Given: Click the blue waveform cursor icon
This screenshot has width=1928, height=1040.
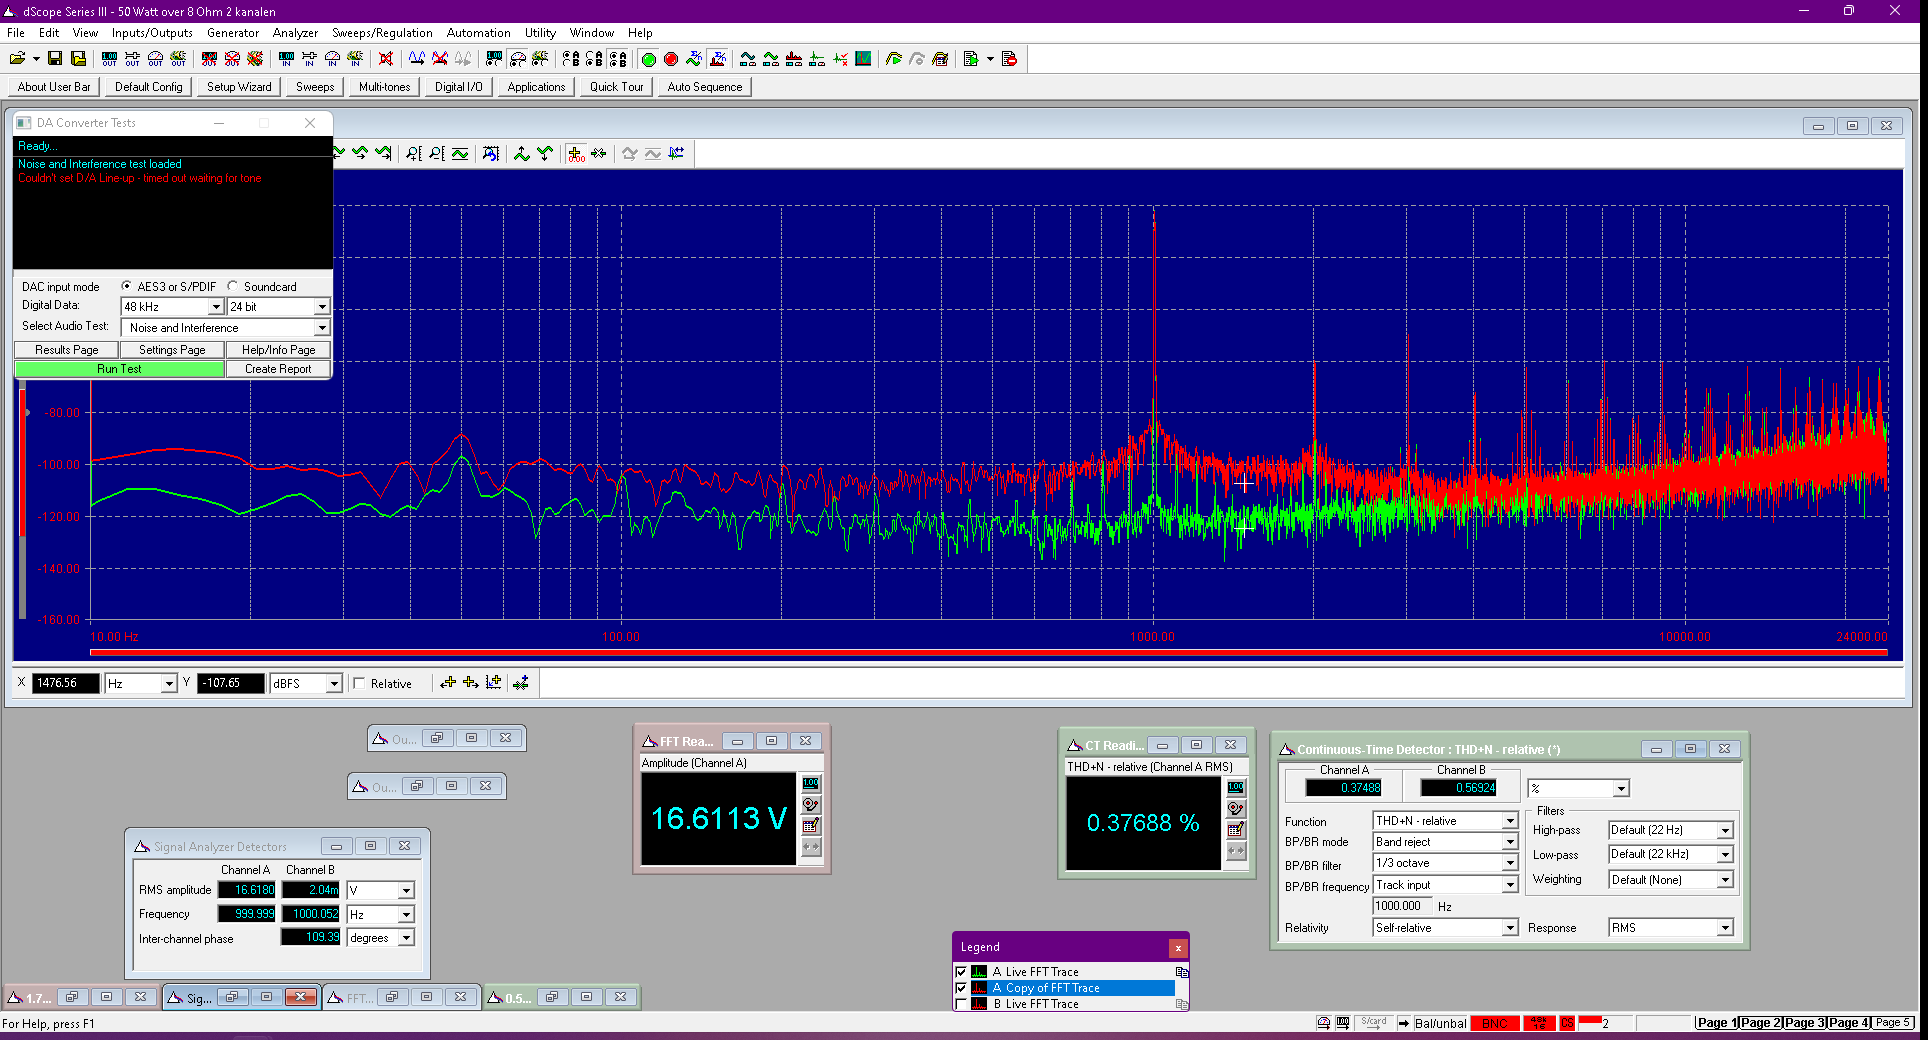Looking at the screenshot, I should coord(676,153).
